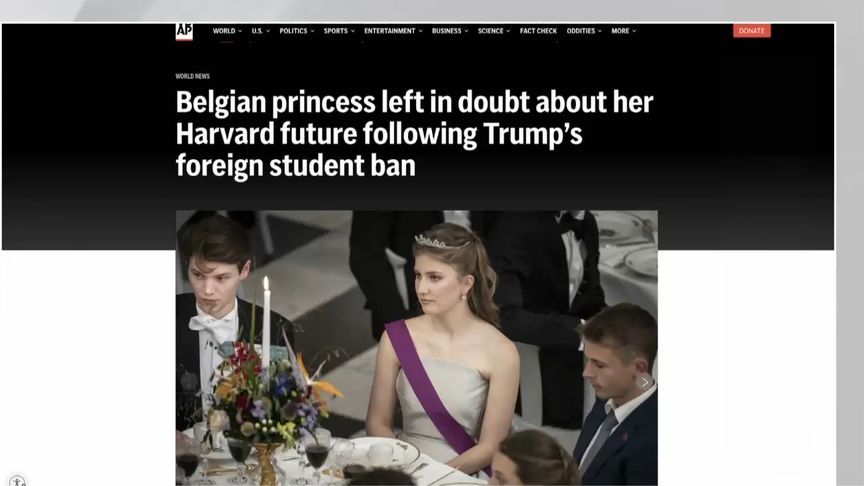Expand the U.S. menu dropdown
The image size is (864, 486).
[261, 31]
